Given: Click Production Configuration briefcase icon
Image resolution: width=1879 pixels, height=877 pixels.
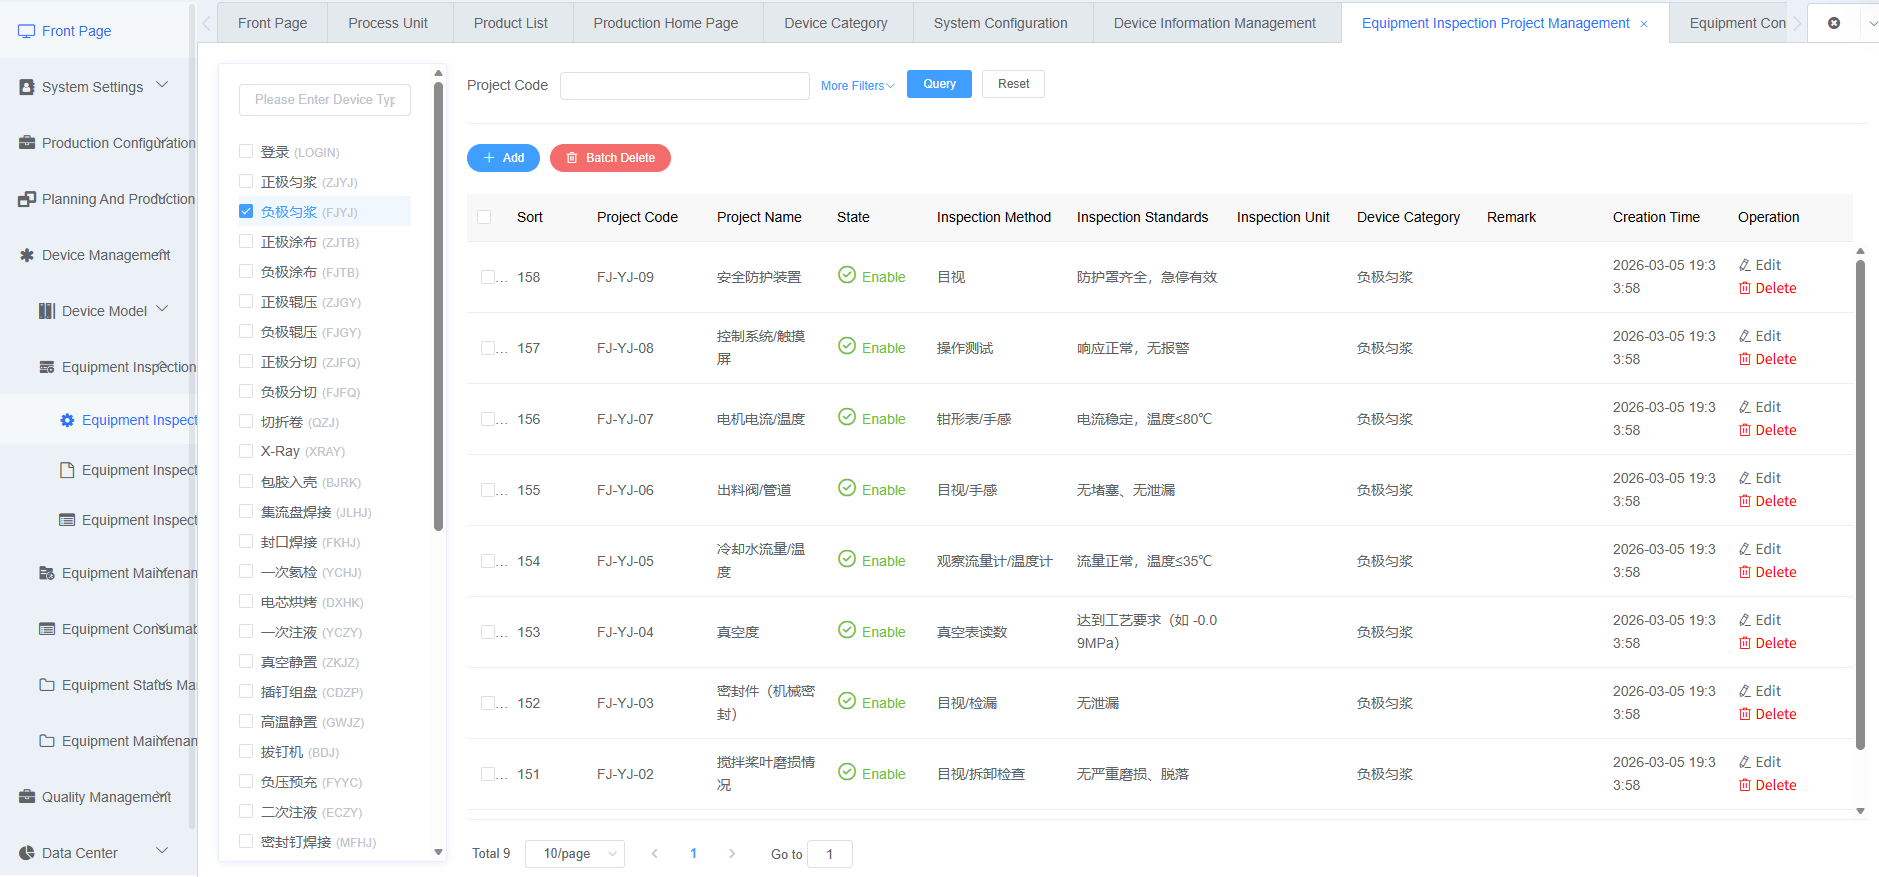Looking at the screenshot, I should point(27,143).
